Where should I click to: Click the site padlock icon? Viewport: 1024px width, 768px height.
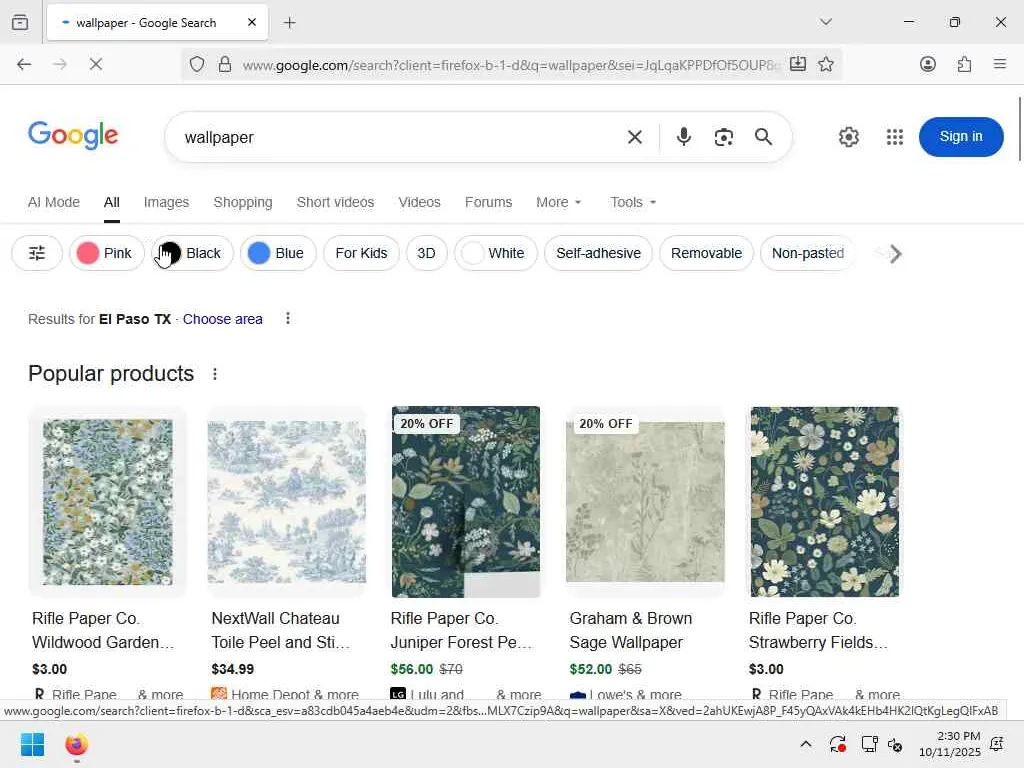(225, 64)
